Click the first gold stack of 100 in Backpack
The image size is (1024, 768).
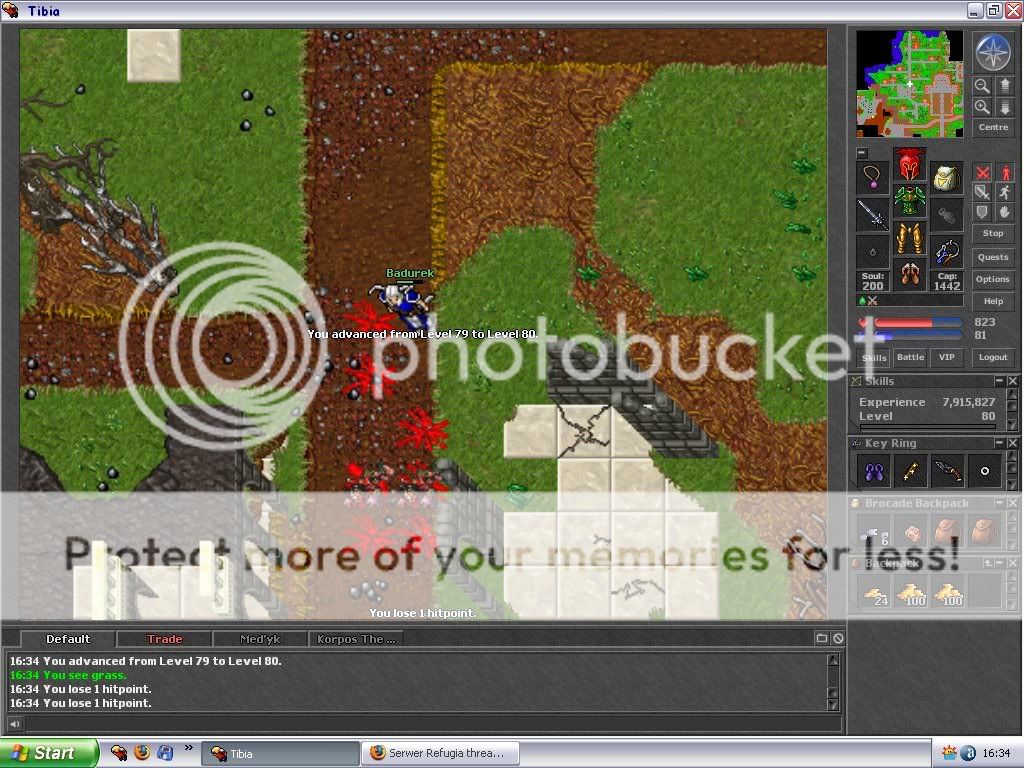911,592
